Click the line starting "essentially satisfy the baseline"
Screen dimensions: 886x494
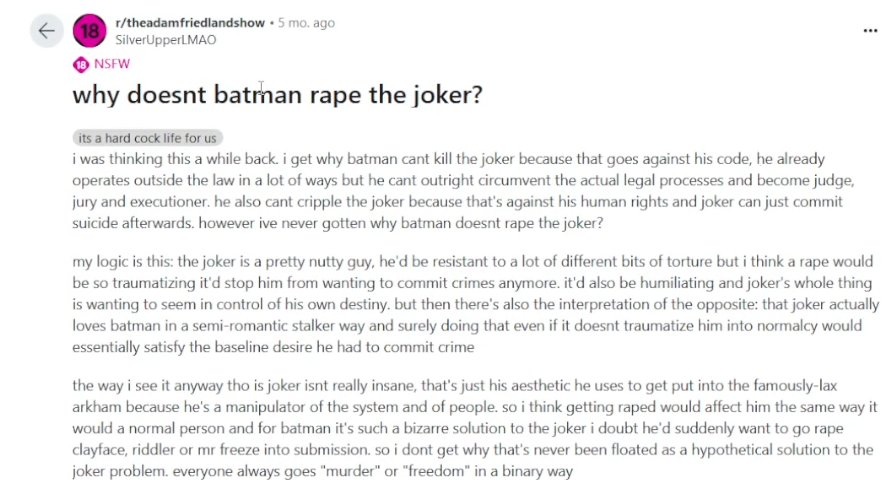coord(273,347)
